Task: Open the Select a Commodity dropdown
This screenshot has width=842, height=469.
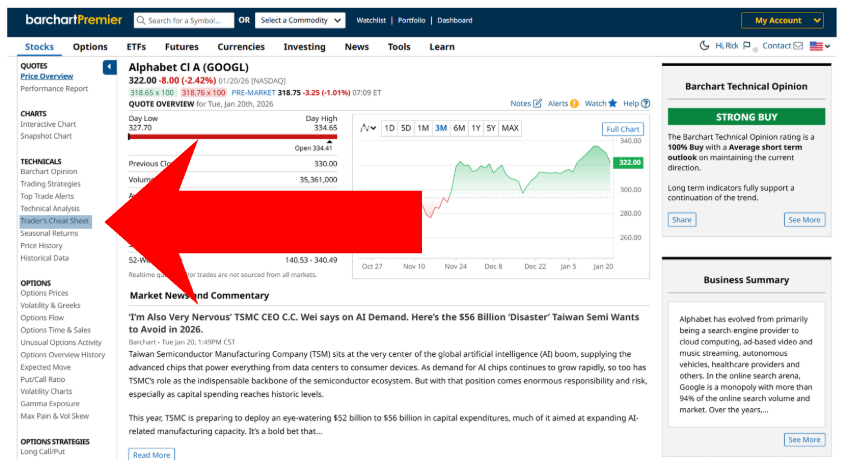Action: tap(300, 20)
